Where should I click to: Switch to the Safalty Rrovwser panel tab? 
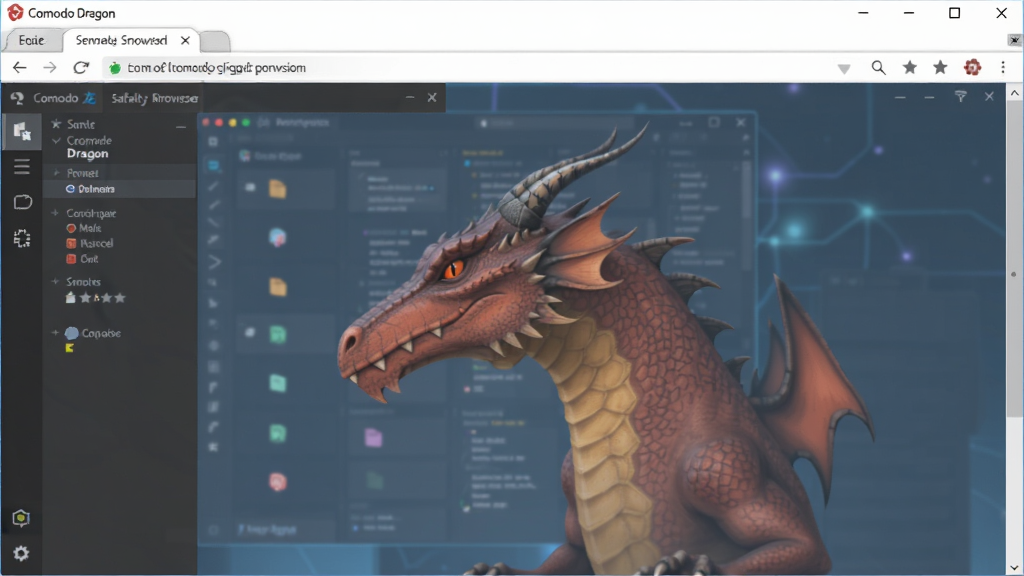click(155, 98)
